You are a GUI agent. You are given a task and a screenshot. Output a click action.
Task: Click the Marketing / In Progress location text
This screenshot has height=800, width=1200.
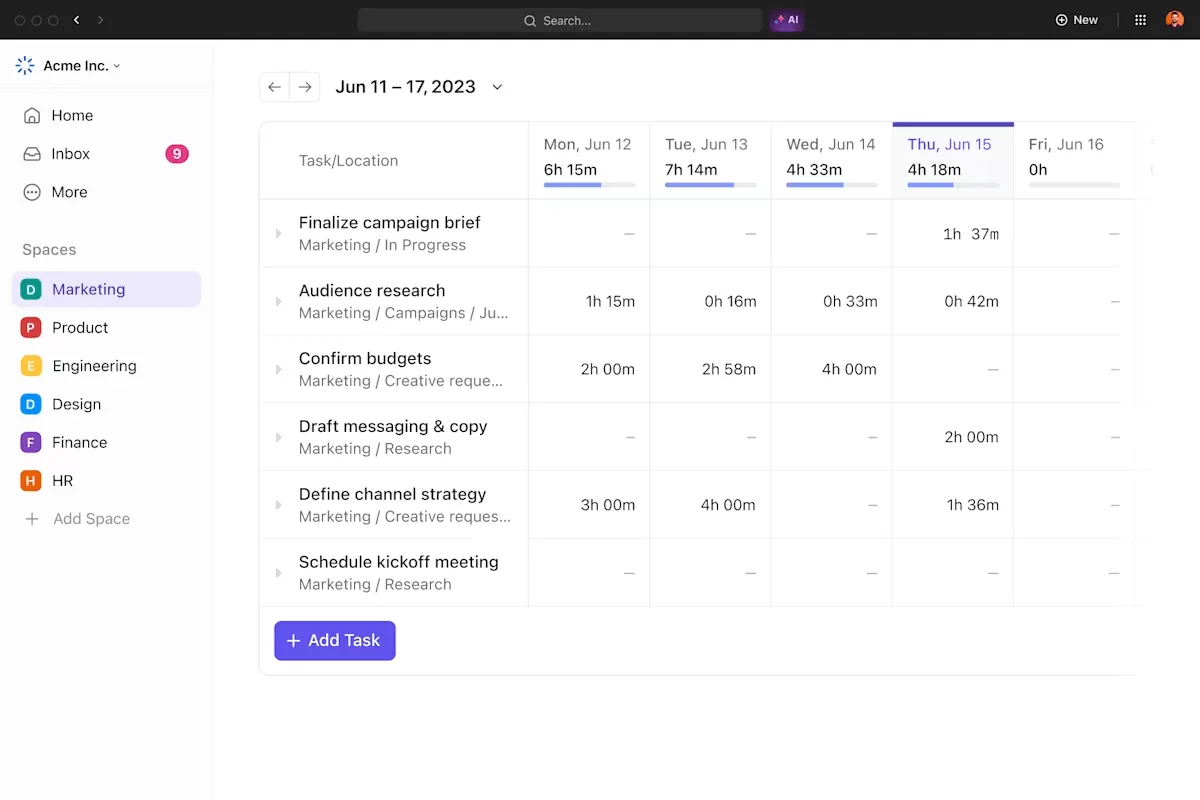point(382,245)
